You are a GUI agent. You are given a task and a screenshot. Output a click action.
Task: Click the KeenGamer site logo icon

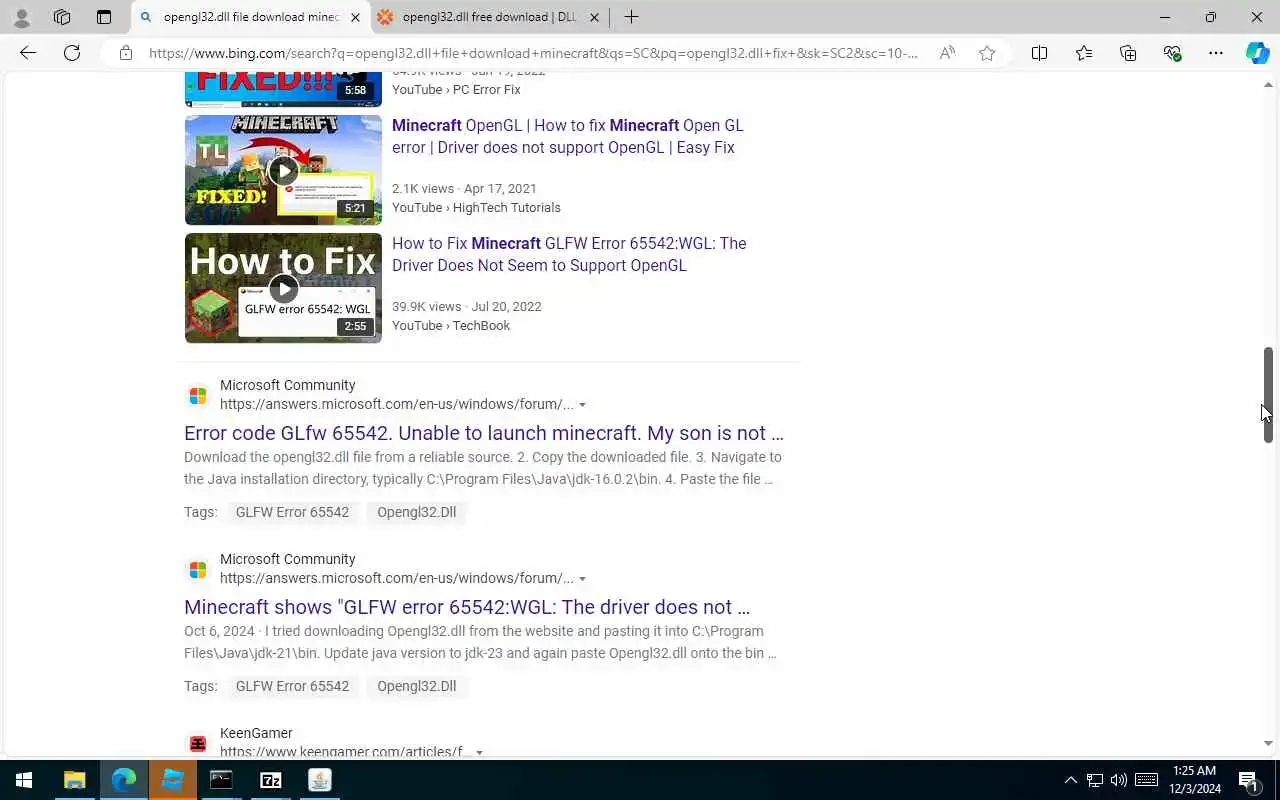[198, 743]
